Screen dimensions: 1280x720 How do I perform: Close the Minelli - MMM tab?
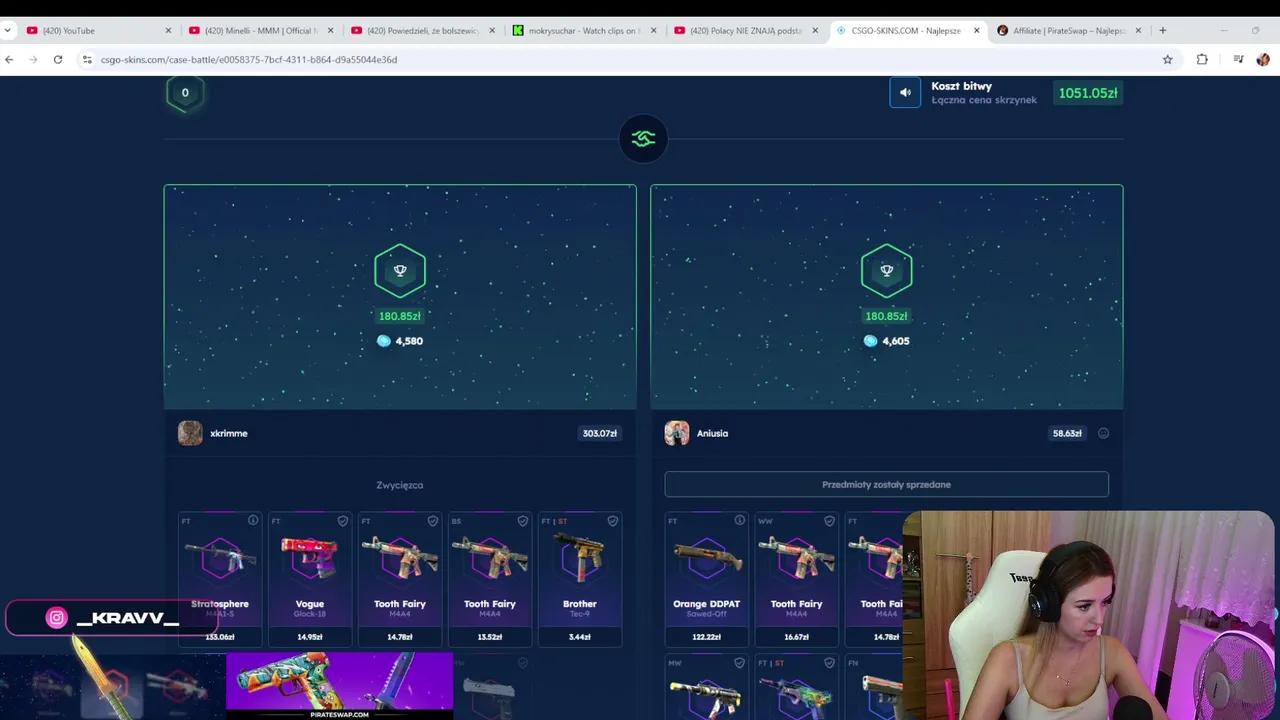(x=330, y=30)
